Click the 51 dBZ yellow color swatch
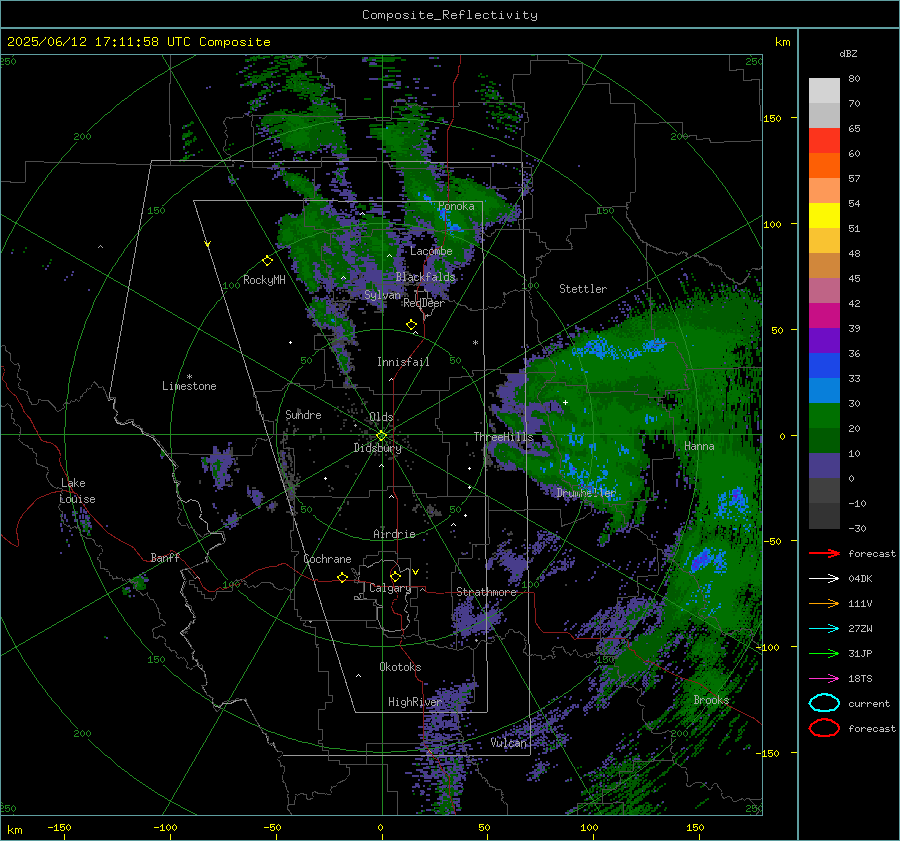This screenshot has height=841, width=900. [x=824, y=215]
